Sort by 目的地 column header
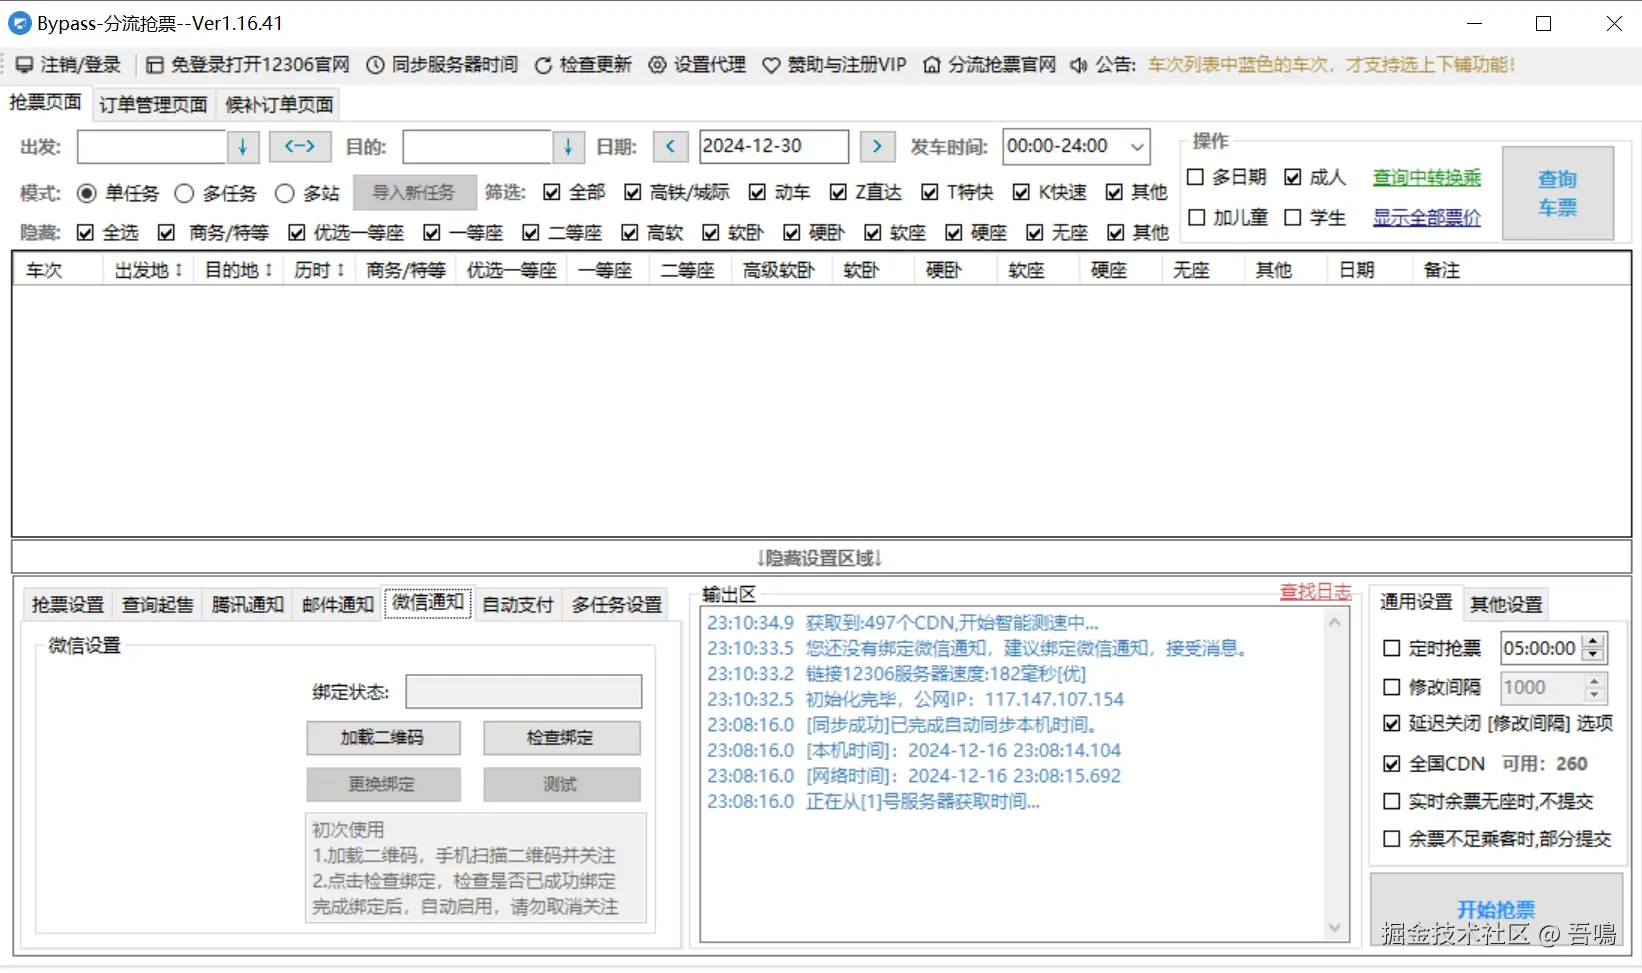1642x973 pixels. (238, 270)
